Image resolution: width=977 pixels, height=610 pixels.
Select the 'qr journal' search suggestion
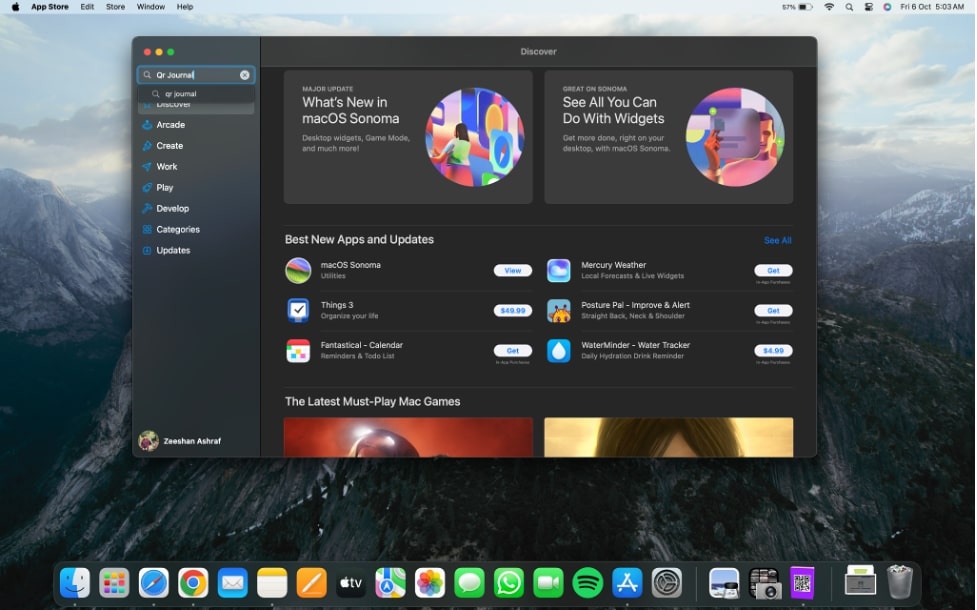point(181,94)
